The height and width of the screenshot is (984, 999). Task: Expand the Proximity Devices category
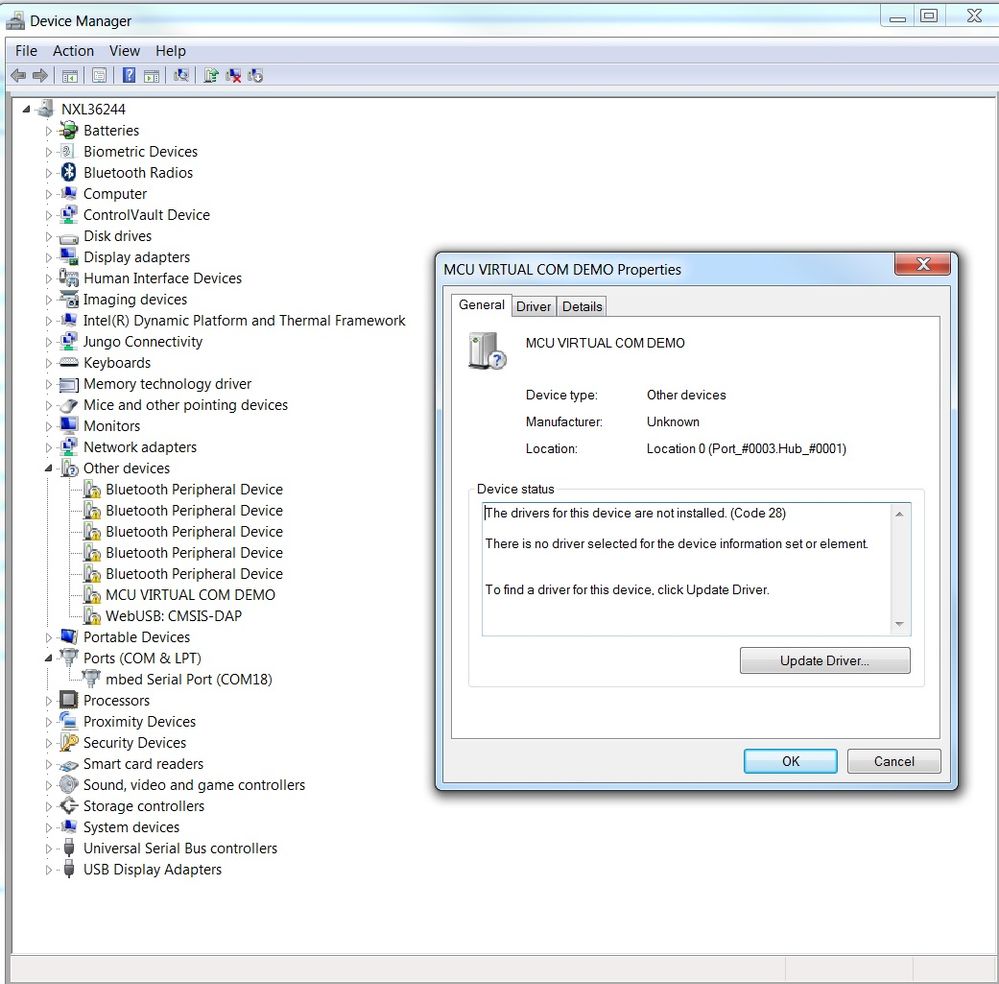48,721
